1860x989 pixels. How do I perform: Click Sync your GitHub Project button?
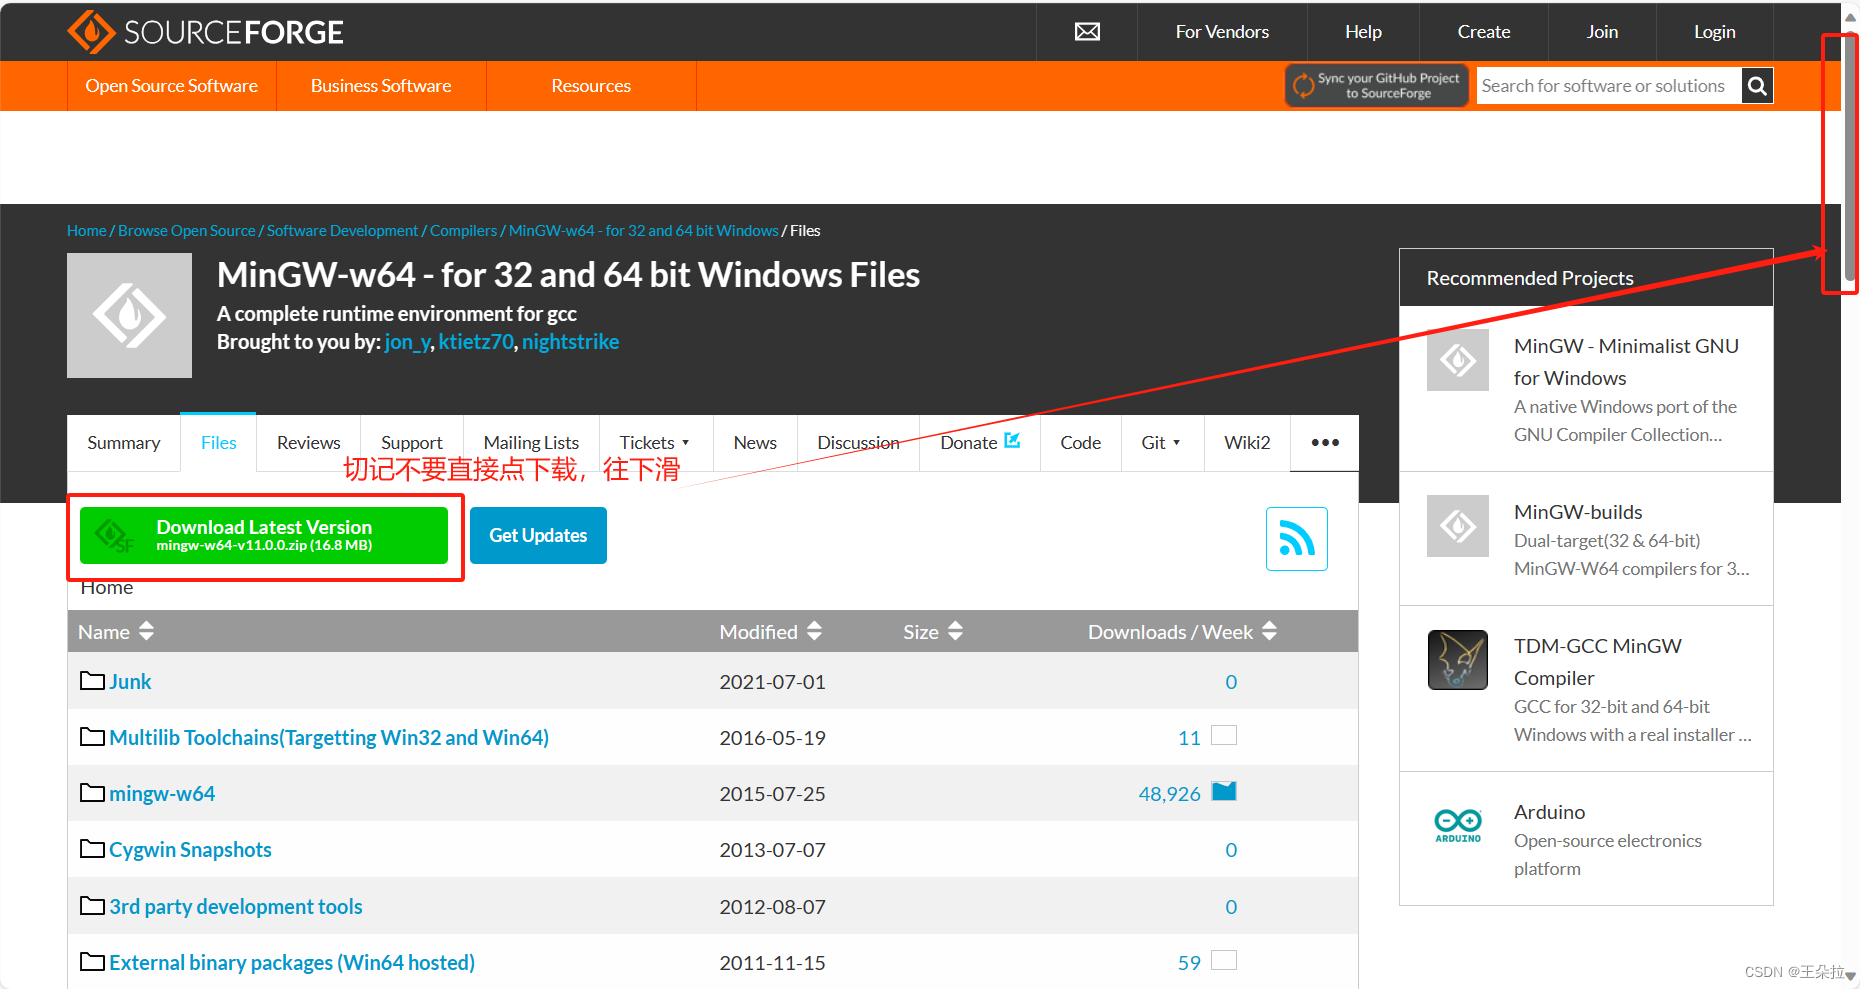1377,86
